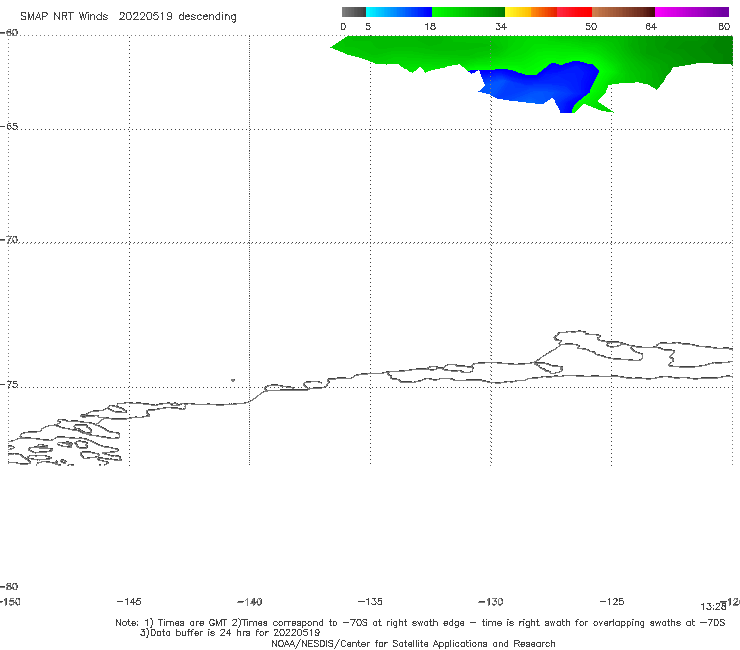Screen dimensions: 740x650
Task: Click the latitude label '-70'
Action: [9, 240]
